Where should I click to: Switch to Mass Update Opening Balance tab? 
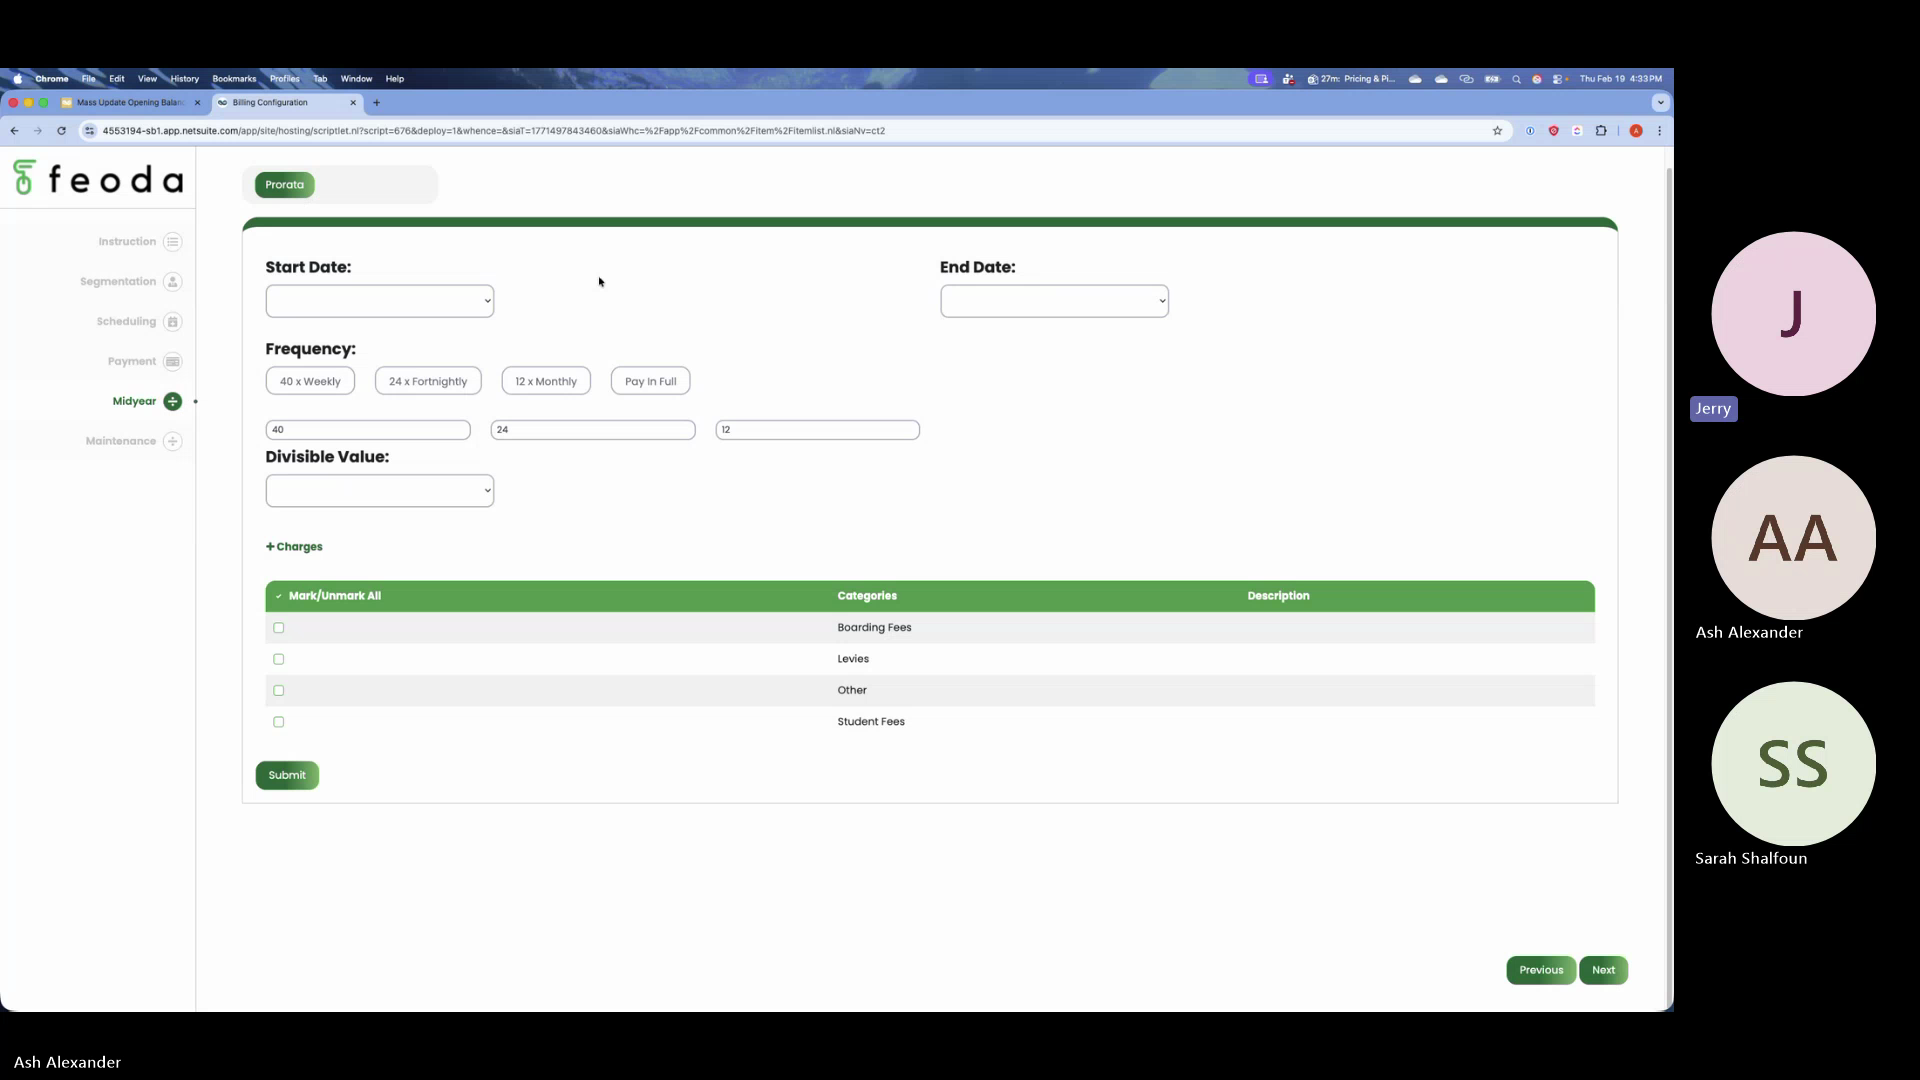pyautogui.click(x=130, y=103)
